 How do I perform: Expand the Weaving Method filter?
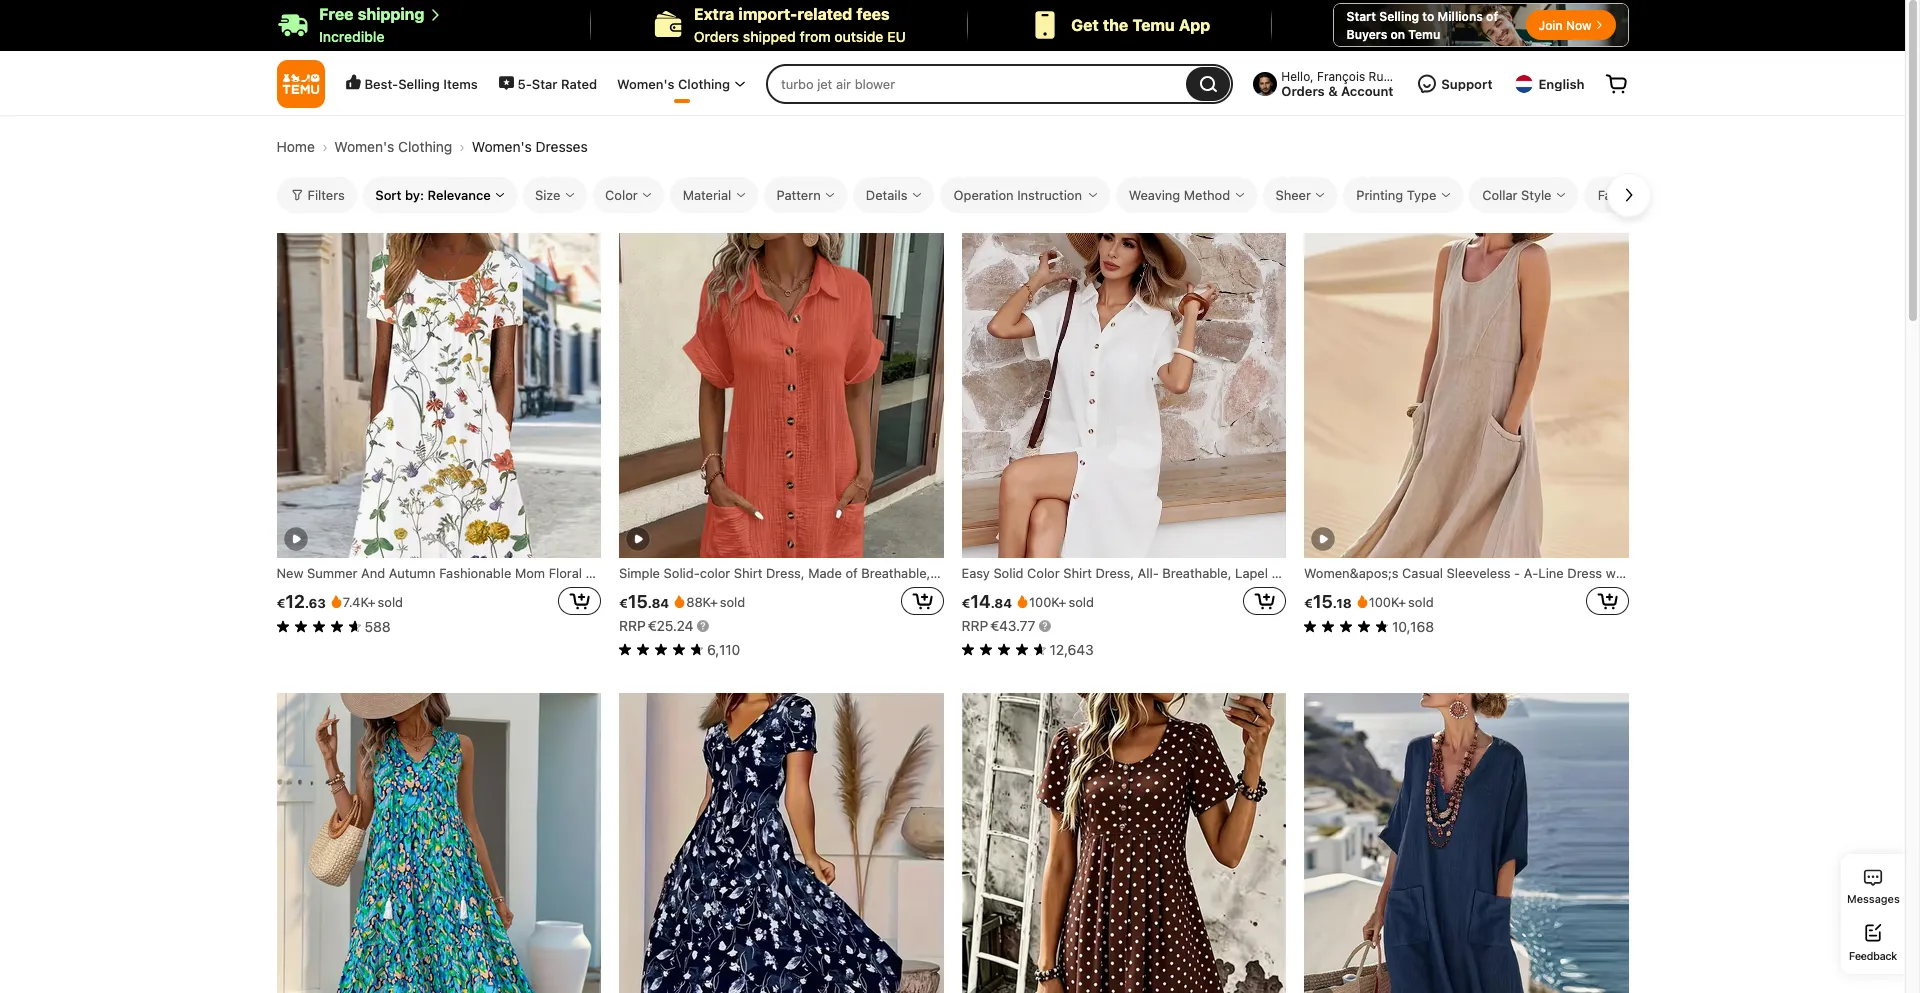tap(1187, 195)
